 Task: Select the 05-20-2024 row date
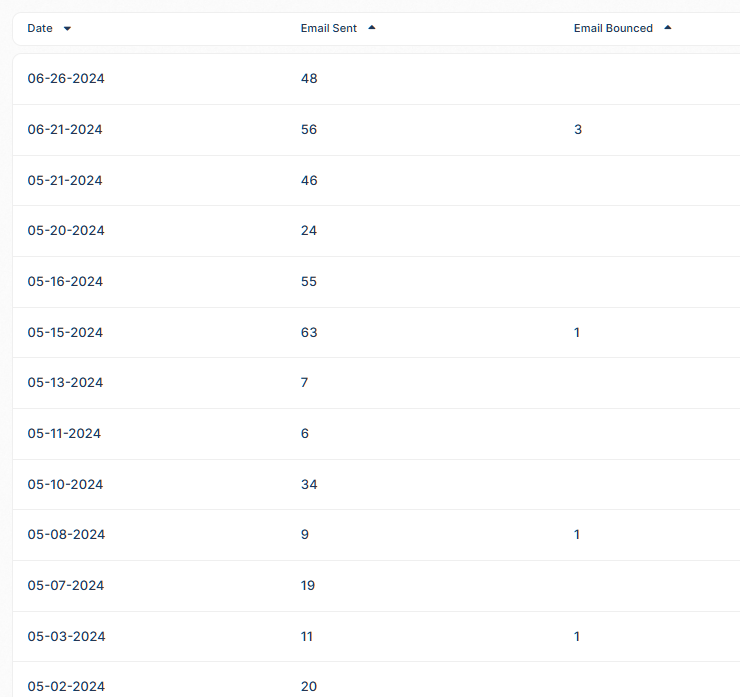(65, 231)
